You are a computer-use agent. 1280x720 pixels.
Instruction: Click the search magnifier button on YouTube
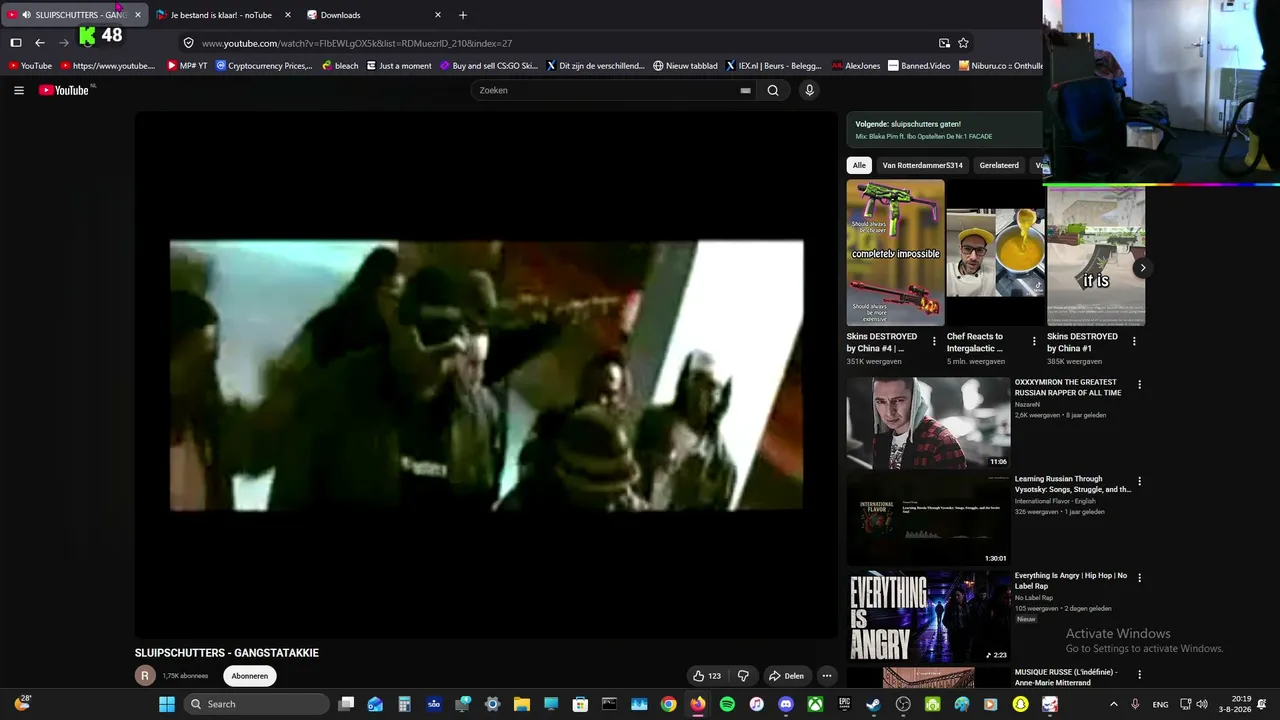pyautogui.click(x=773, y=90)
